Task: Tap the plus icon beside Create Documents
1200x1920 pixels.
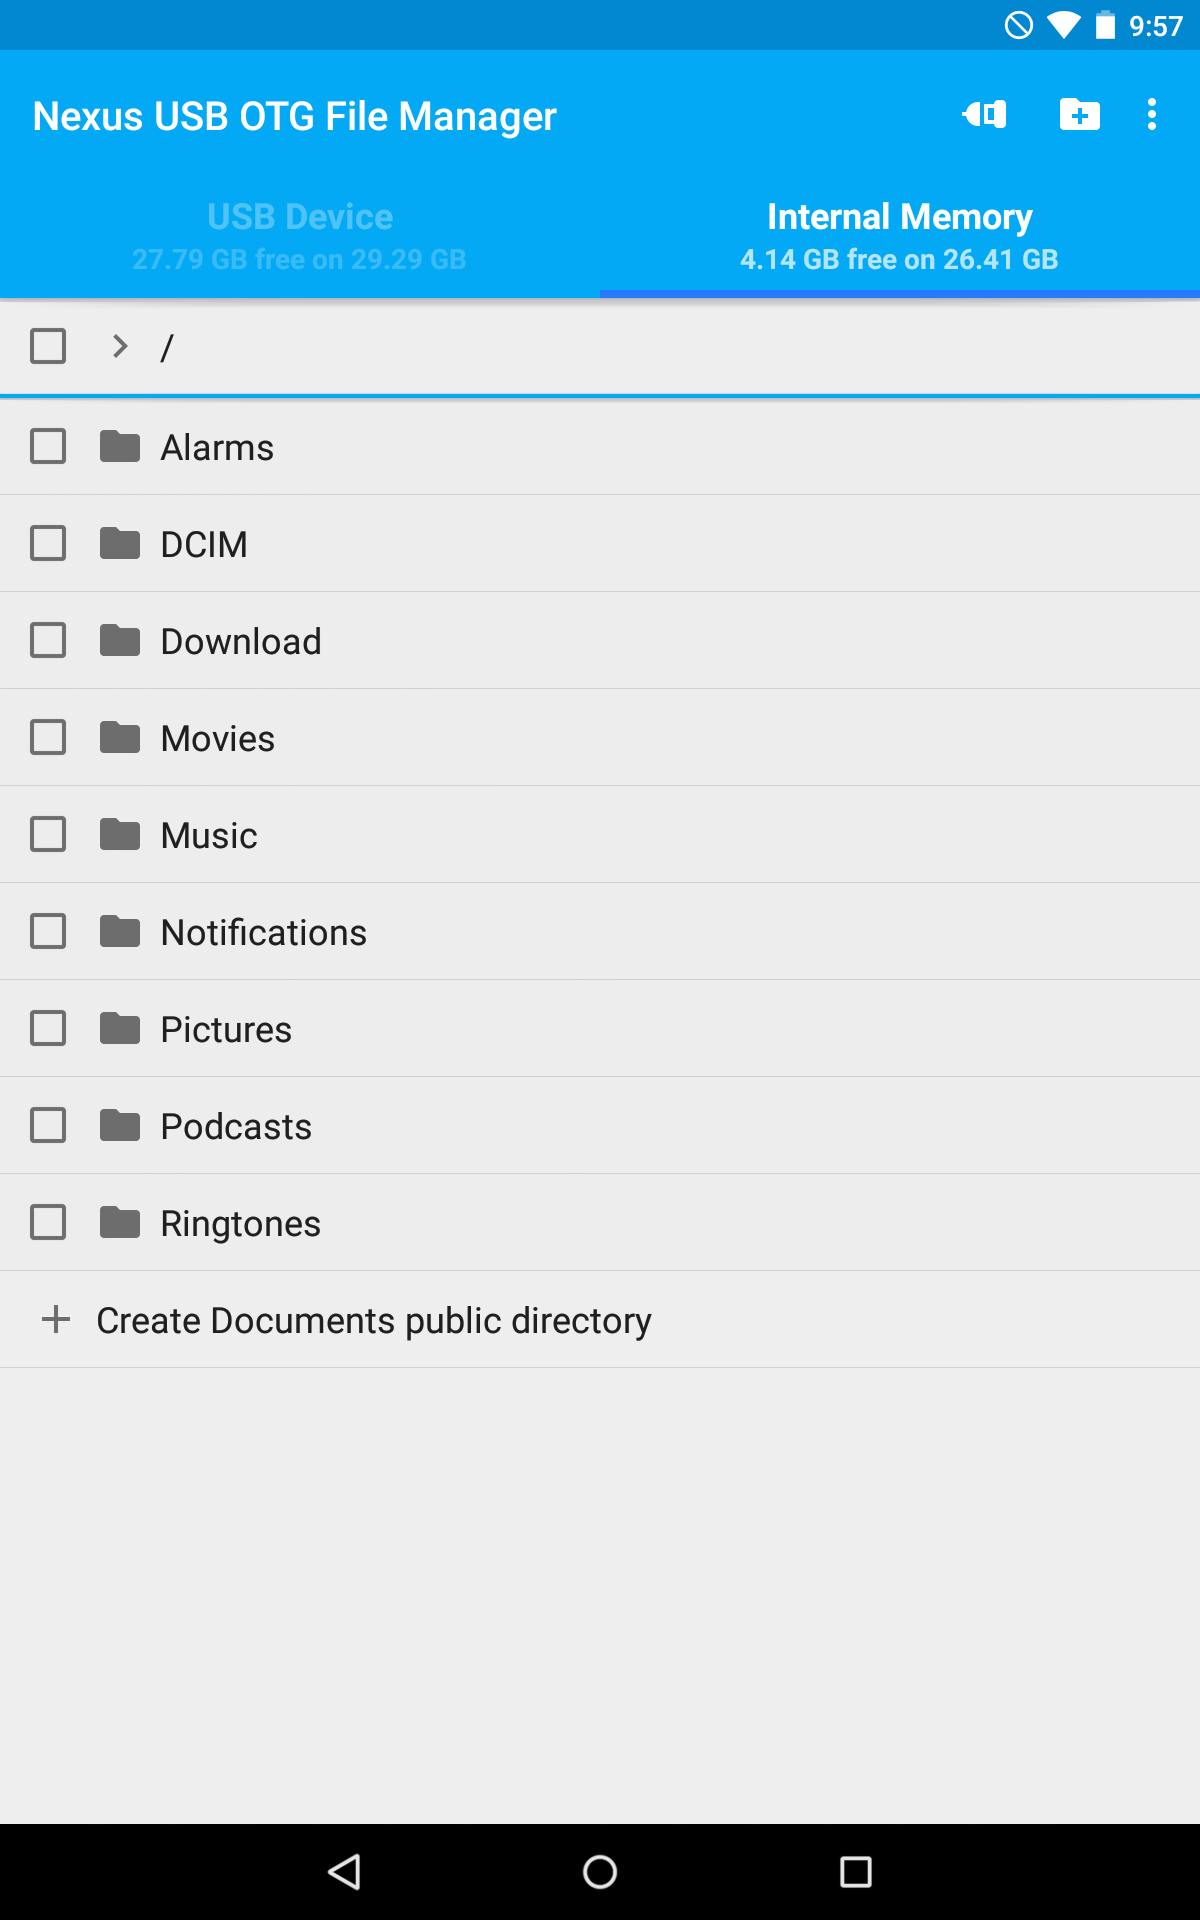Action: 56,1319
